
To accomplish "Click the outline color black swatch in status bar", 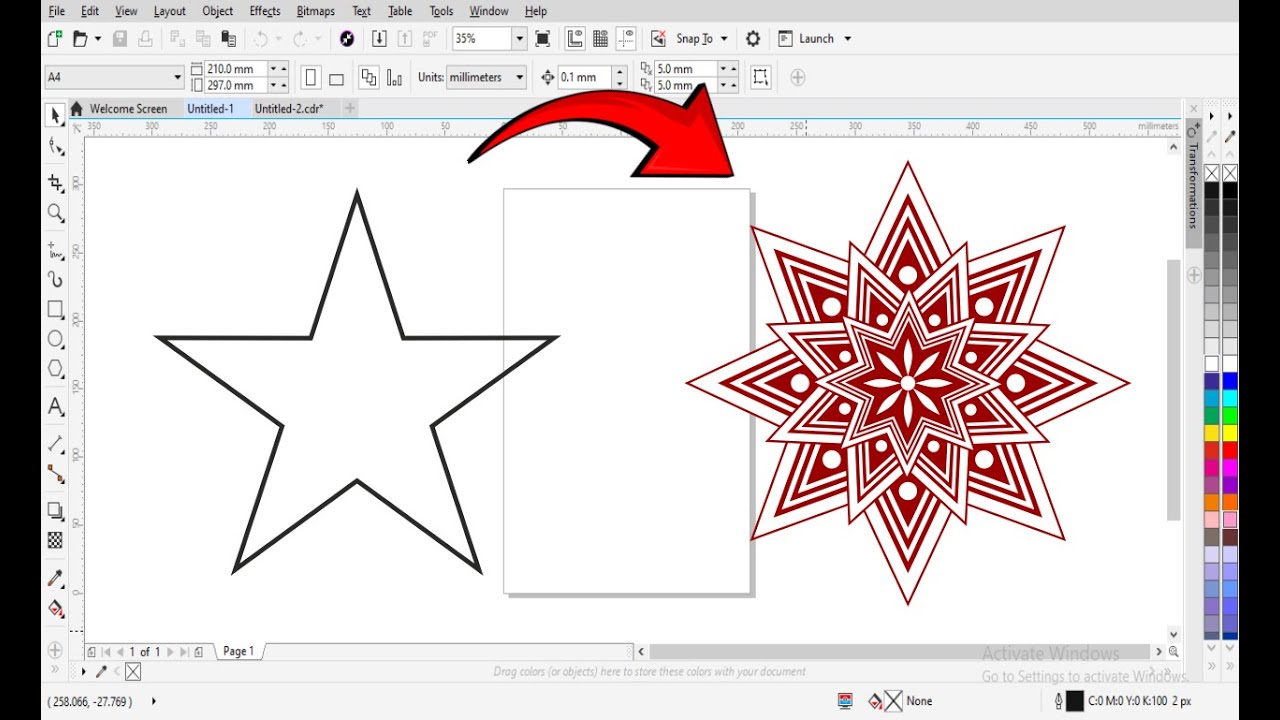I will coord(1074,701).
